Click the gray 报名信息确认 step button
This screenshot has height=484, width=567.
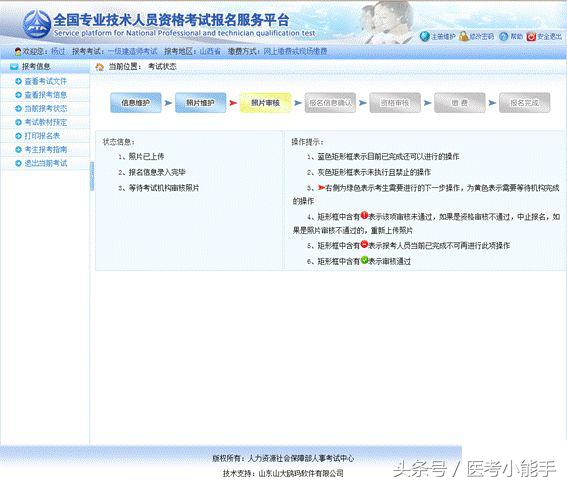coord(330,103)
